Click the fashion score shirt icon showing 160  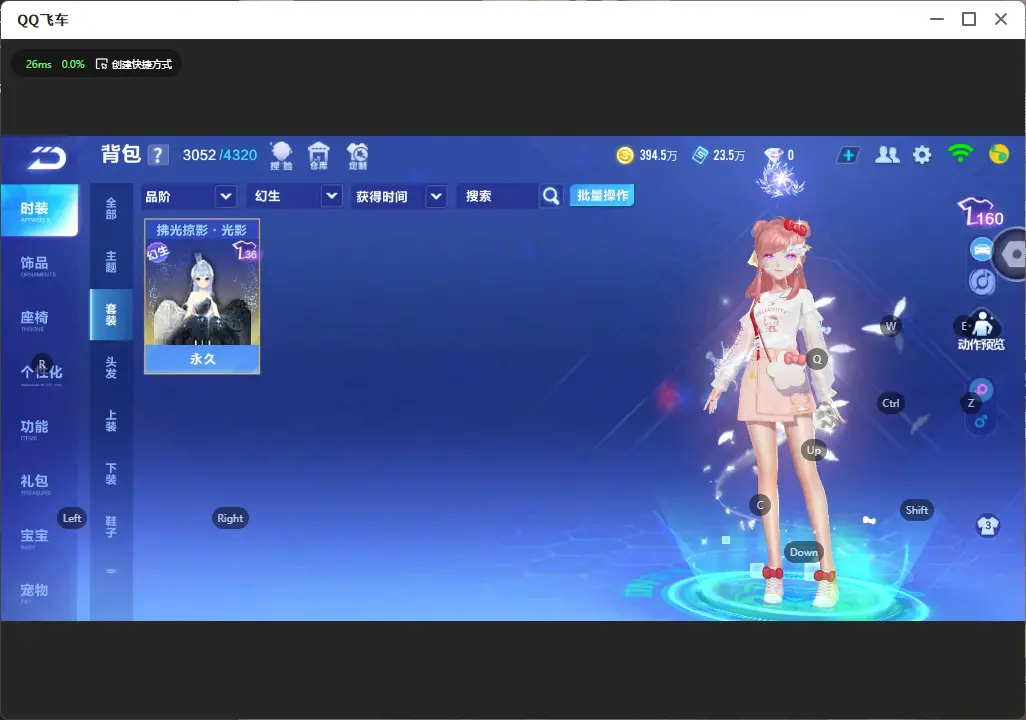pos(980,213)
